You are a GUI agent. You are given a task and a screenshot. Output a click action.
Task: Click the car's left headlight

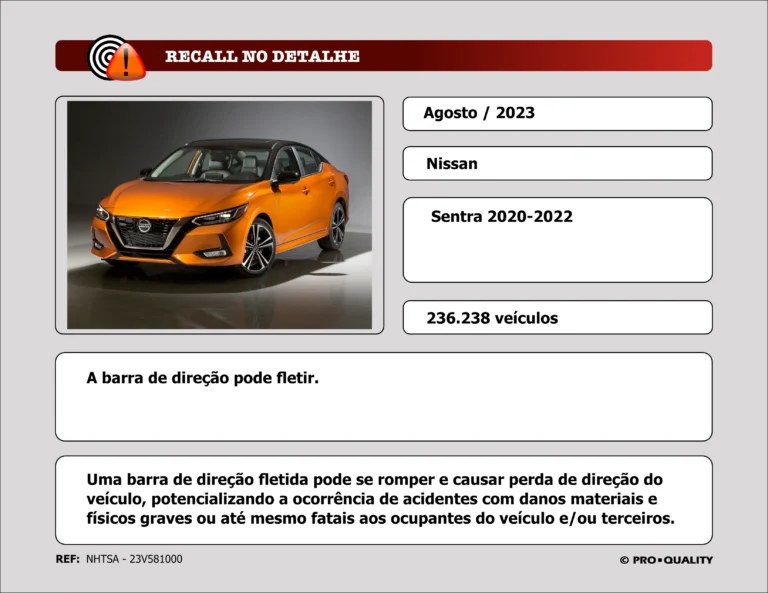219,216
